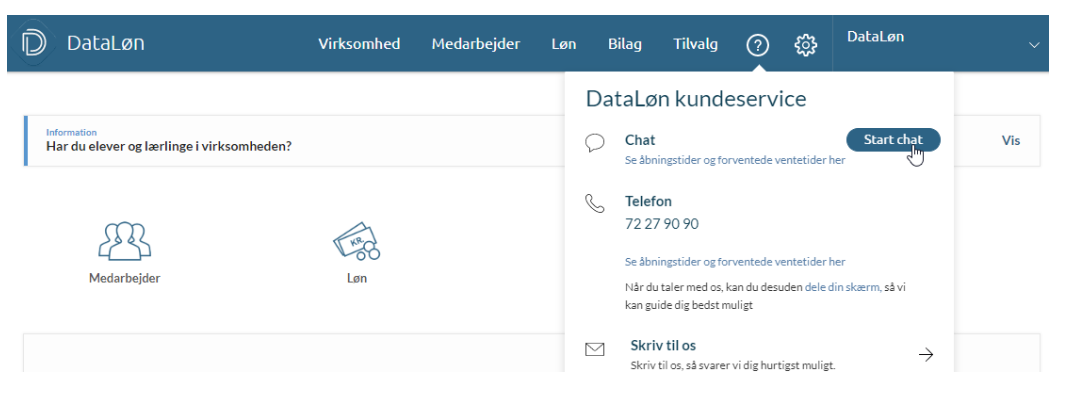Open the Tilvalg menu
Viewport: 1087px width, 412px height.
[x=695, y=44]
